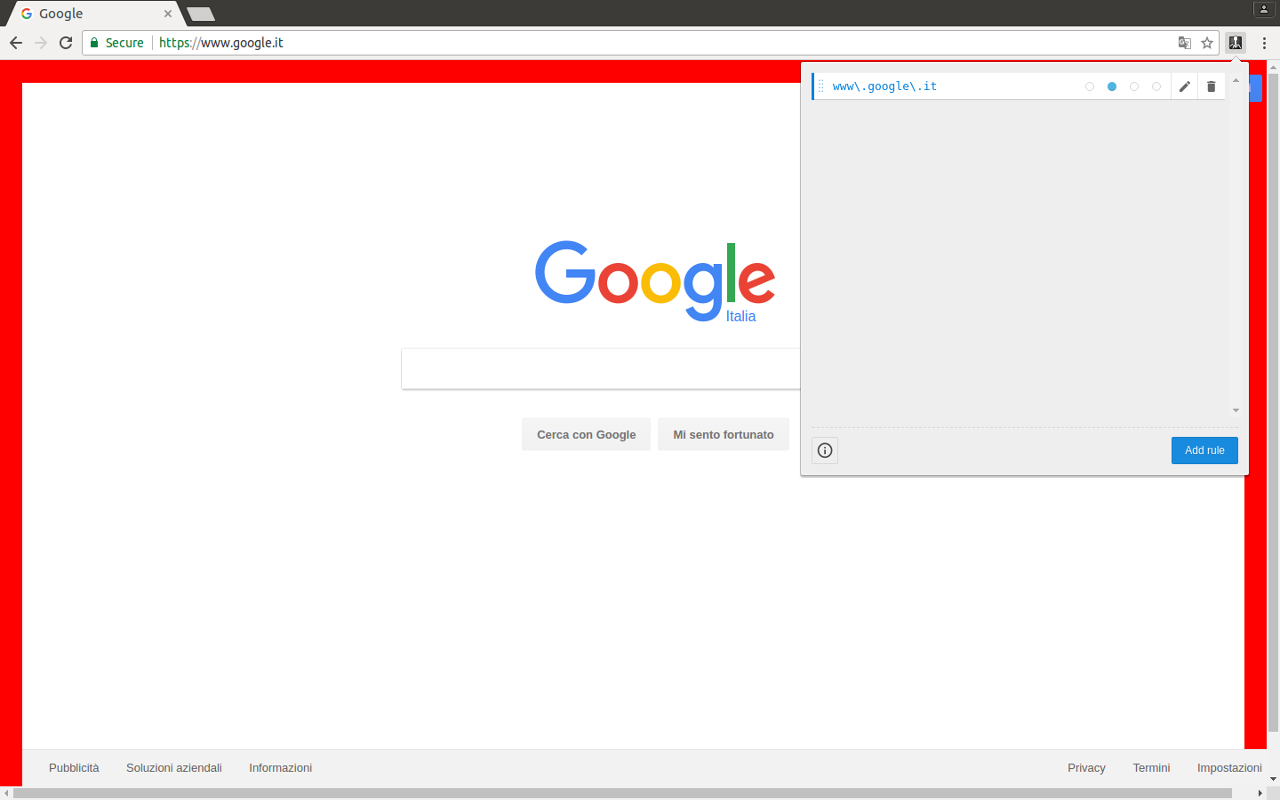Reload the current page
1280x800 pixels.
66,43
